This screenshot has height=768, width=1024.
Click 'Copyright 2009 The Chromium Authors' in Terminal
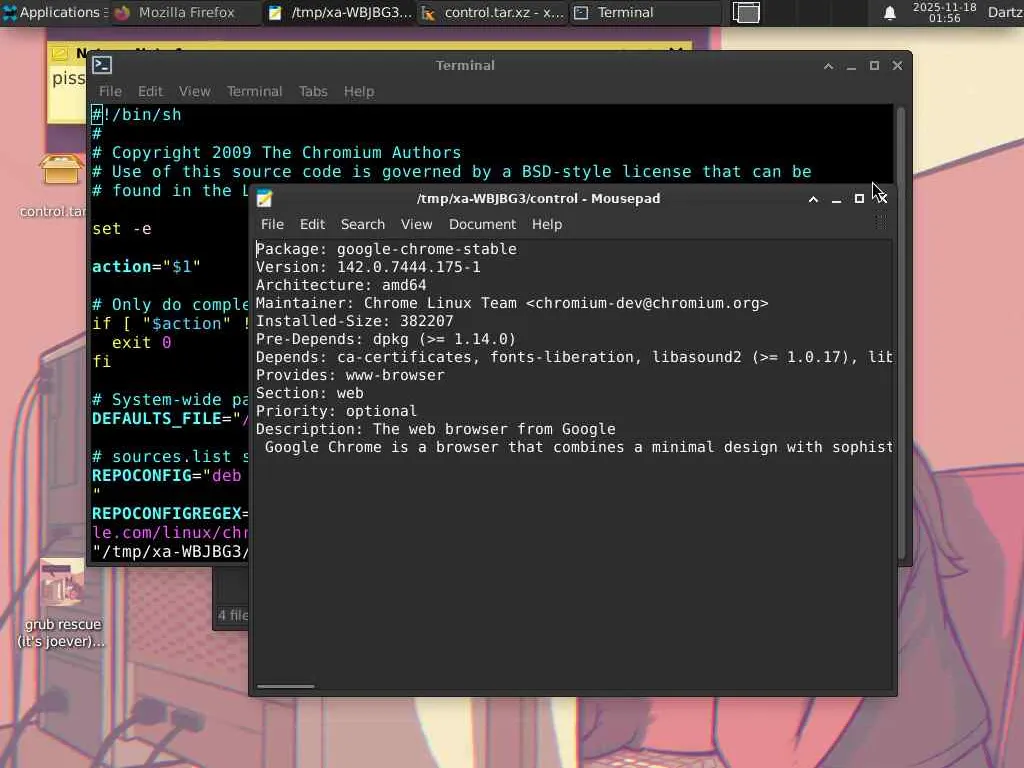[x=286, y=153]
